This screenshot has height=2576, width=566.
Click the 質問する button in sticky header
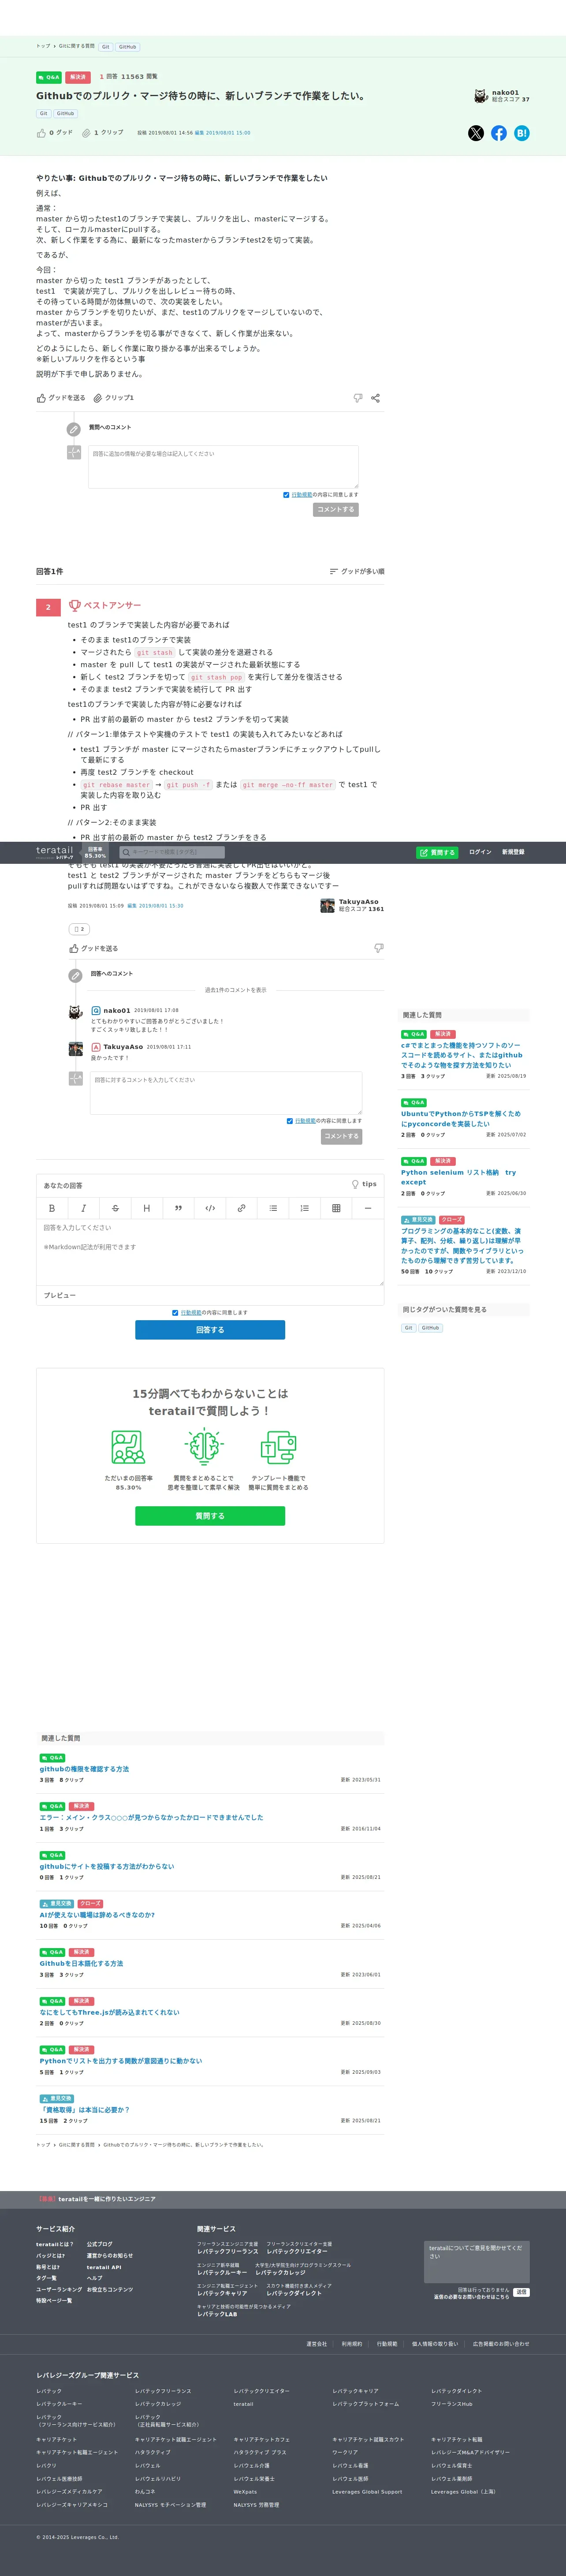click(437, 852)
